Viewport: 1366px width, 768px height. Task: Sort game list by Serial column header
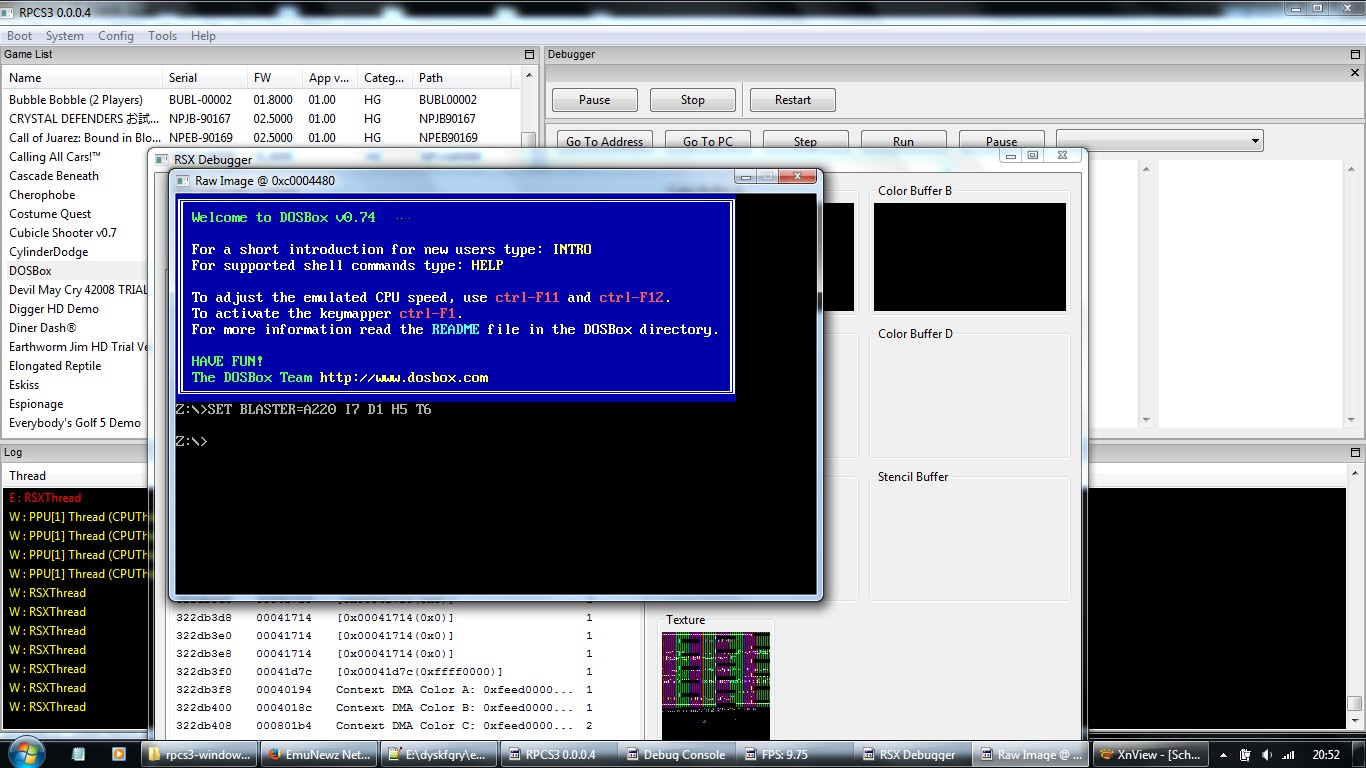coord(183,78)
